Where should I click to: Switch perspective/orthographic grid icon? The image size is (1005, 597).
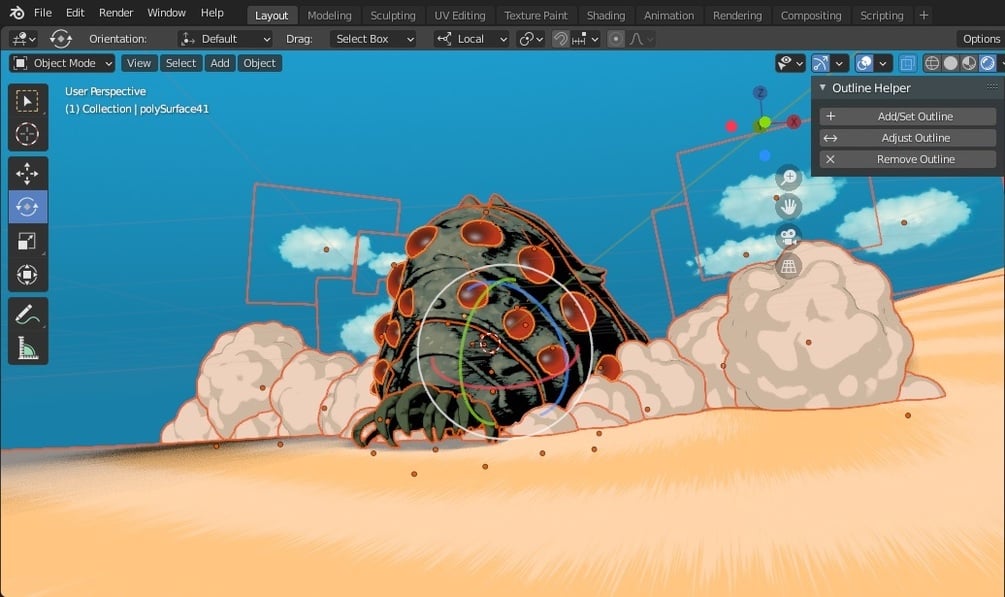(x=789, y=265)
